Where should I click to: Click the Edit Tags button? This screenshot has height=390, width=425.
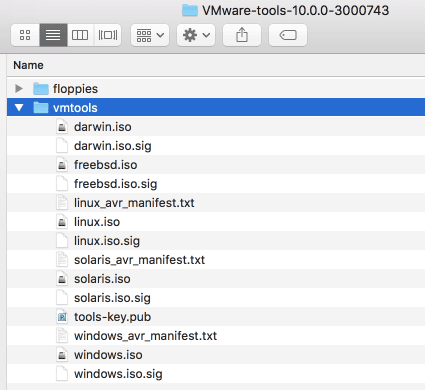(x=288, y=35)
